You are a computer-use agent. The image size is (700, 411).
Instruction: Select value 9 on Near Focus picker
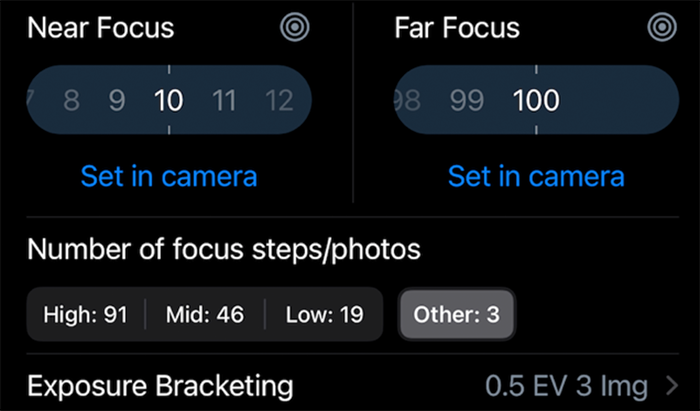(117, 100)
